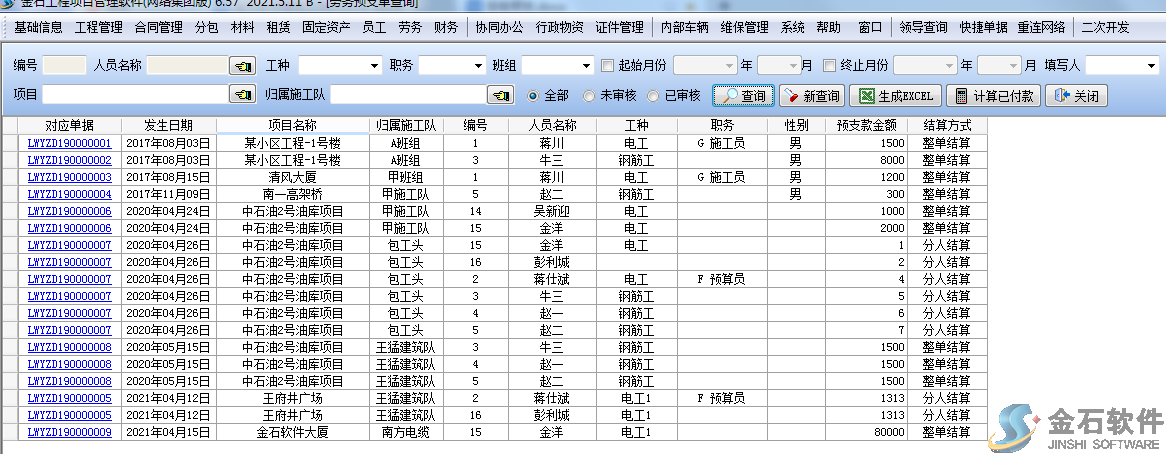Open the 合同管理 menu
The height and width of the screenshot is (454, 1166).
(158, 27)
